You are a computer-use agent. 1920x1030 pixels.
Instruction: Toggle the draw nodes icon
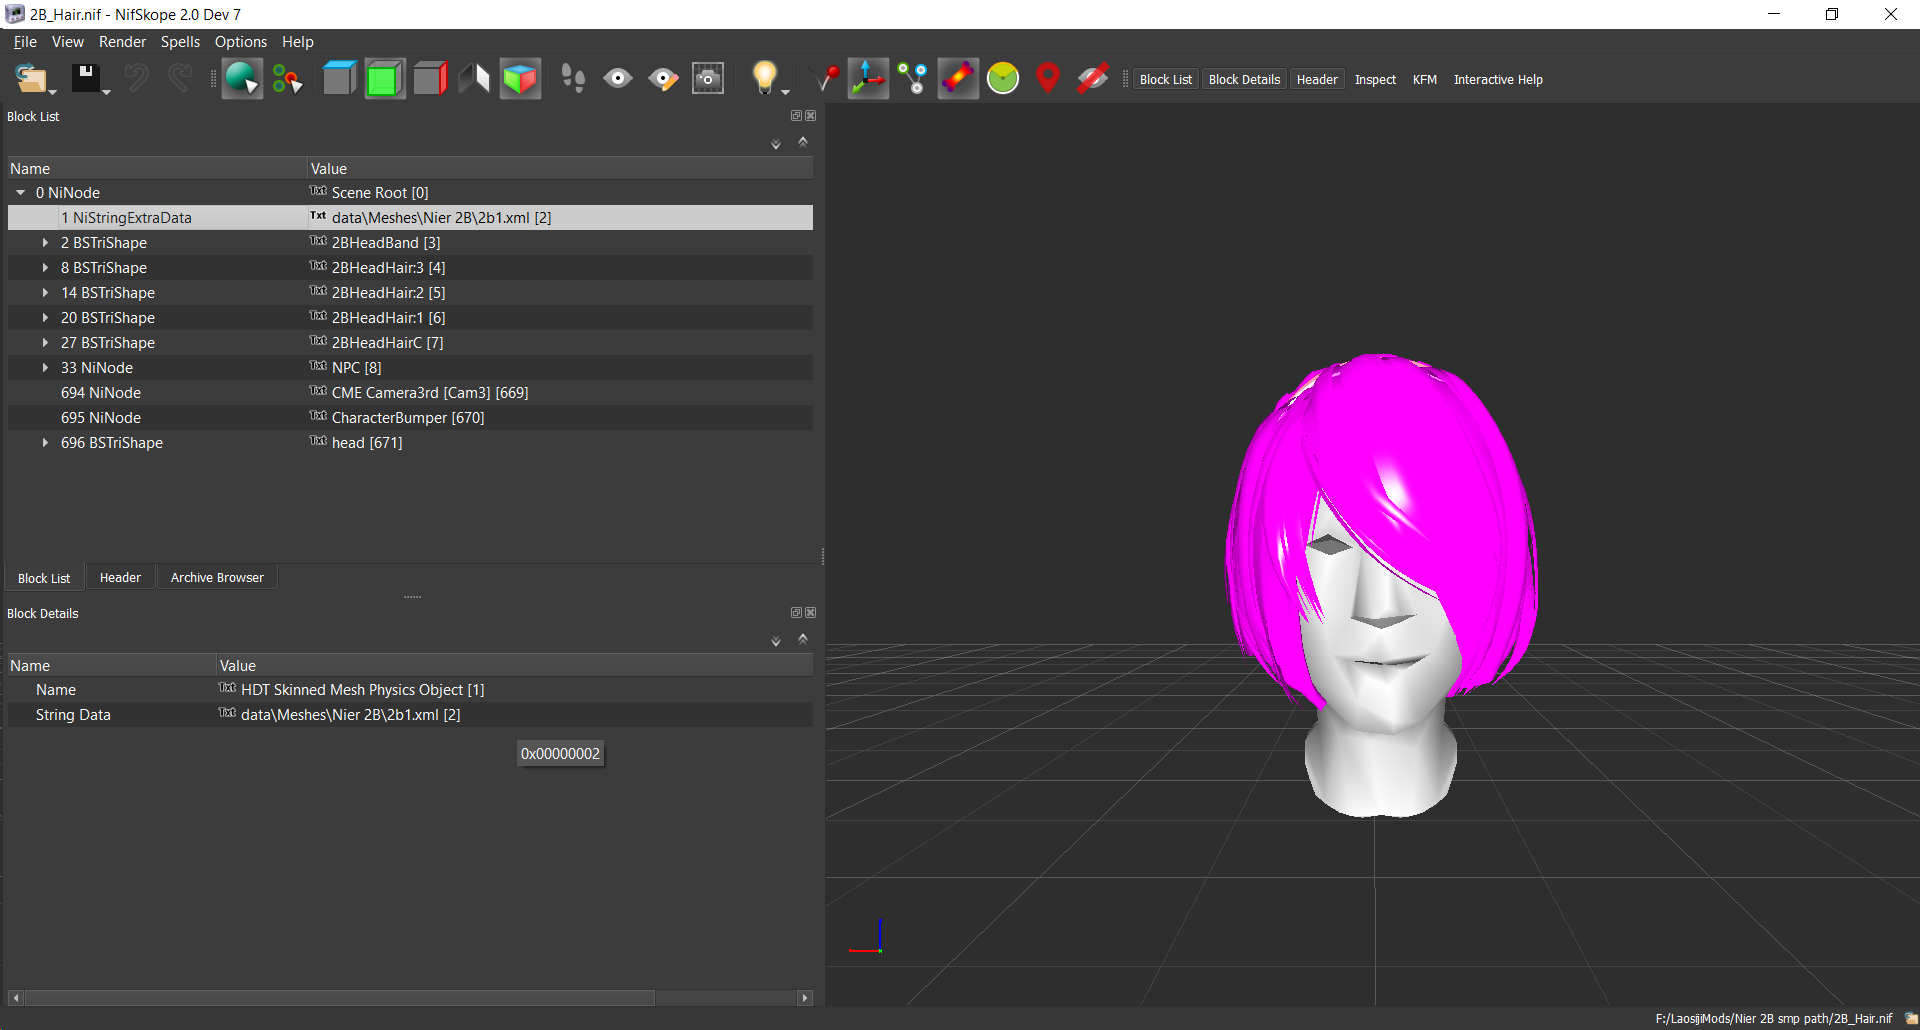click(912, 78)
